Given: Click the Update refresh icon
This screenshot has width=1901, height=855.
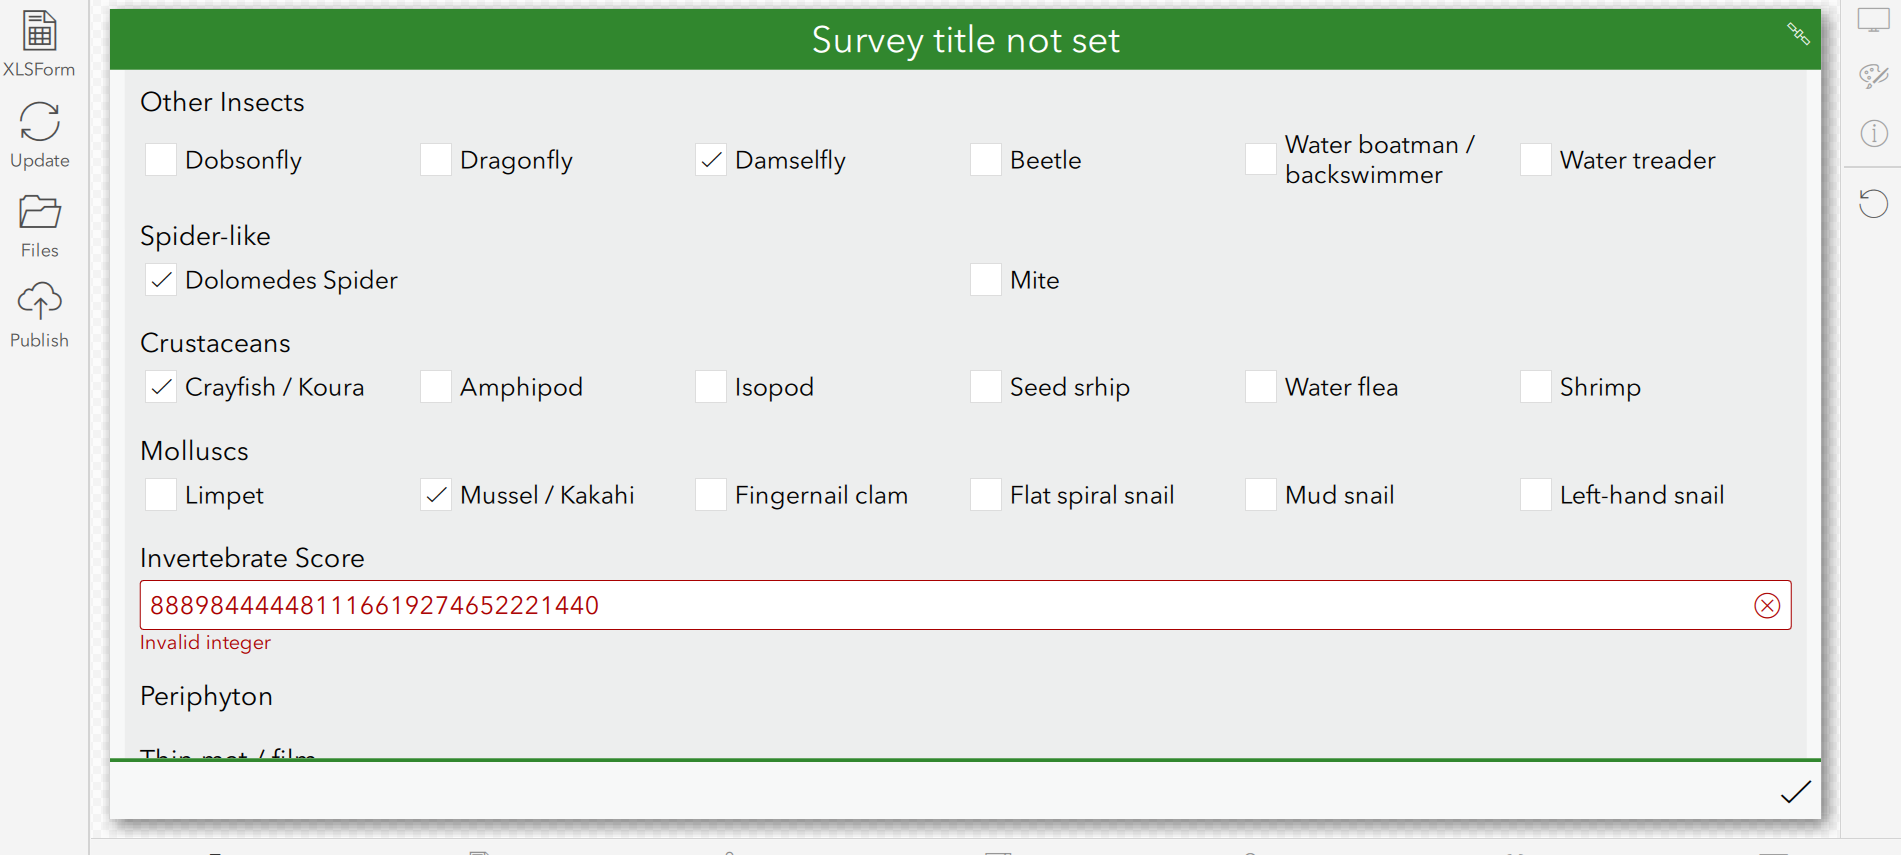Looking at the screenshot, I should tap(39, 123).
